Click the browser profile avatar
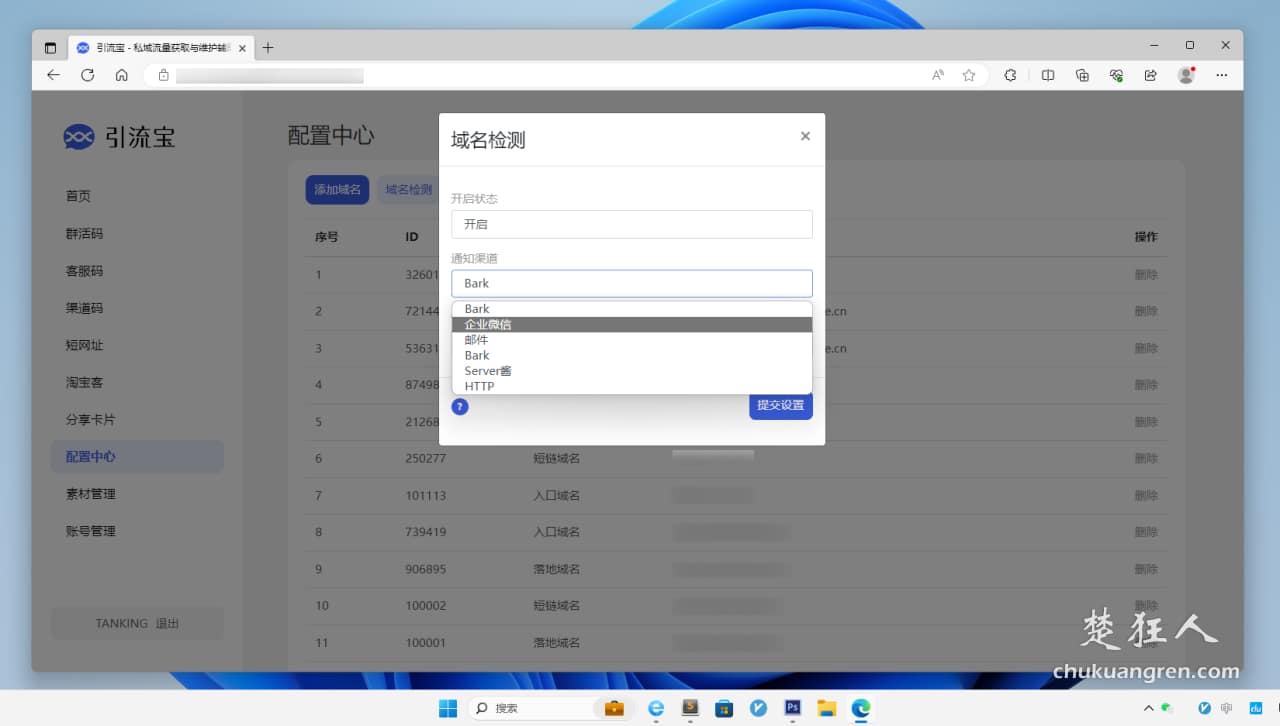 [x=1185, y=75]
